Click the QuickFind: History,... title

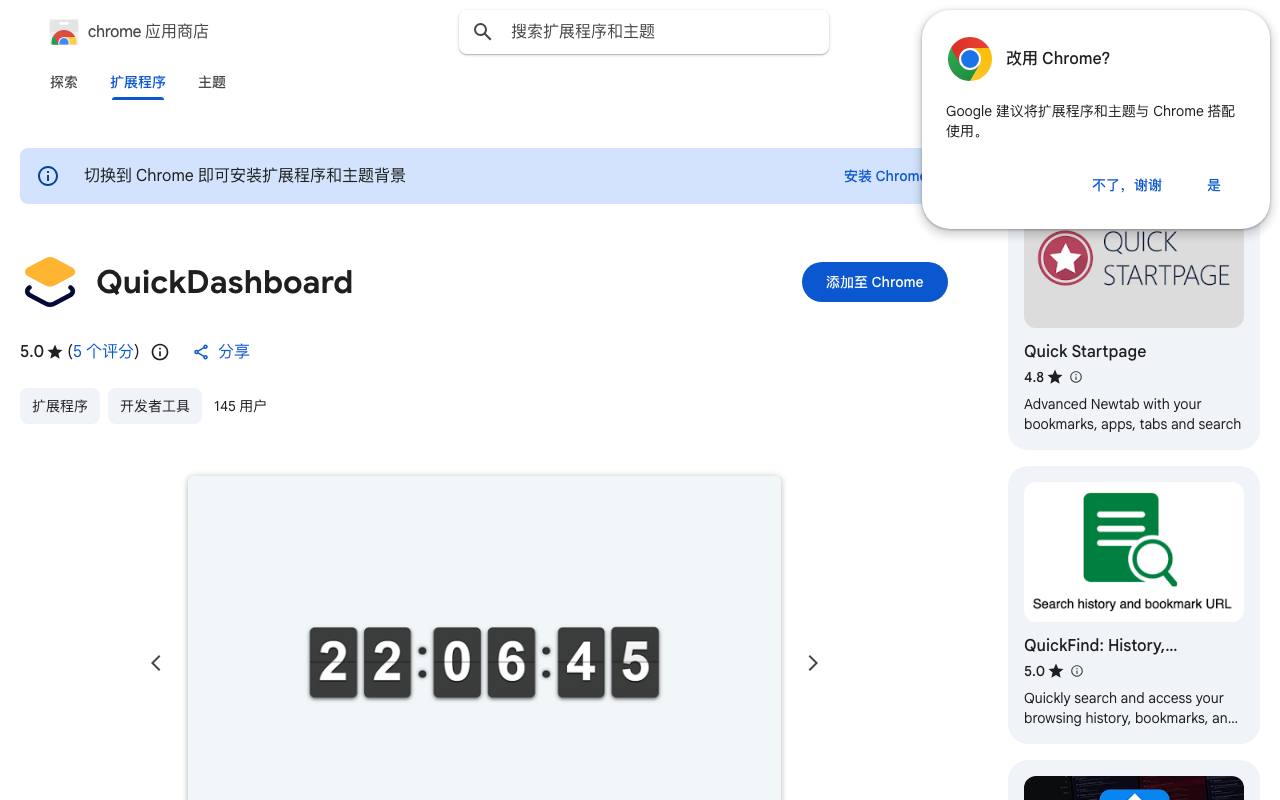(x=1100, y=645)
